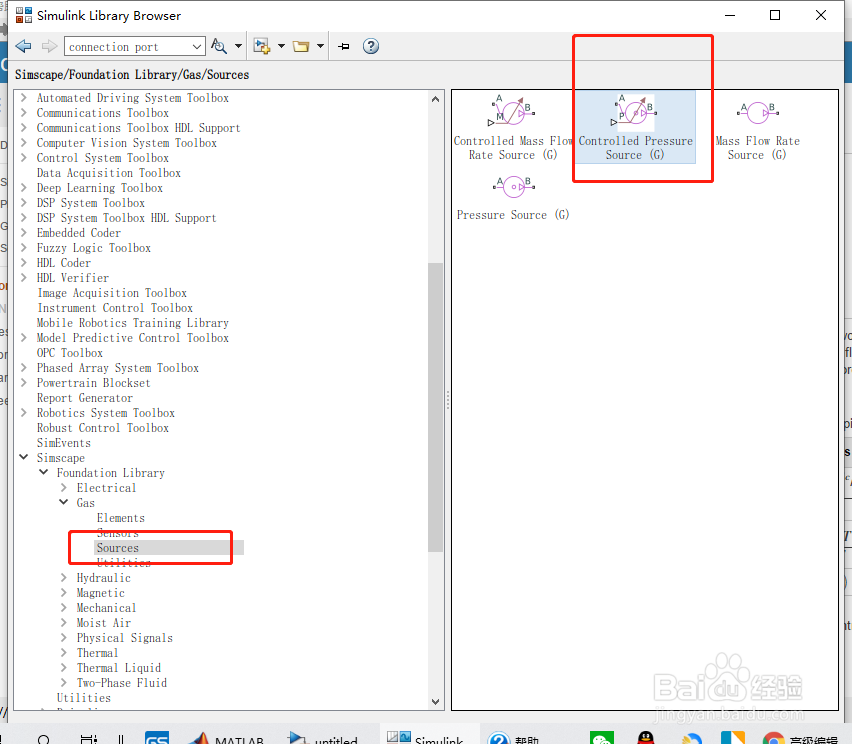The width and height of the screenshot is (852, 744).
Task: Click tree scrollbar up arrow
Action: (435, 99)
